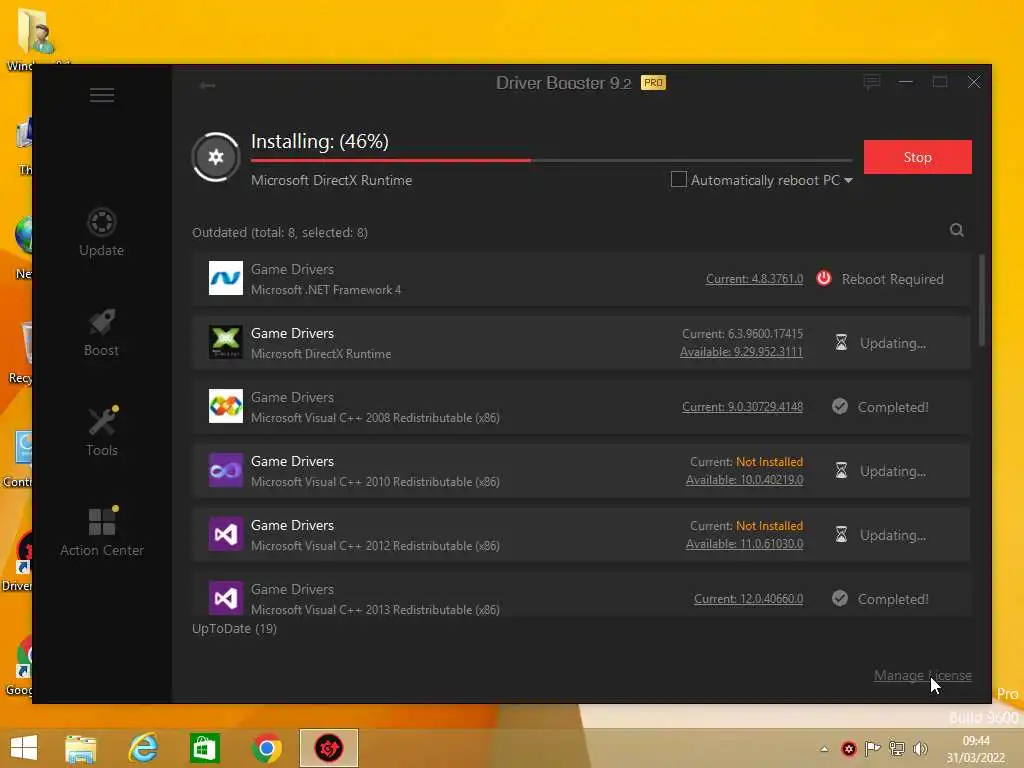Open Available: 9.29.952.3111 version link
The image size is (1024, 768).
pyautogui.click(x=741, y=352)
